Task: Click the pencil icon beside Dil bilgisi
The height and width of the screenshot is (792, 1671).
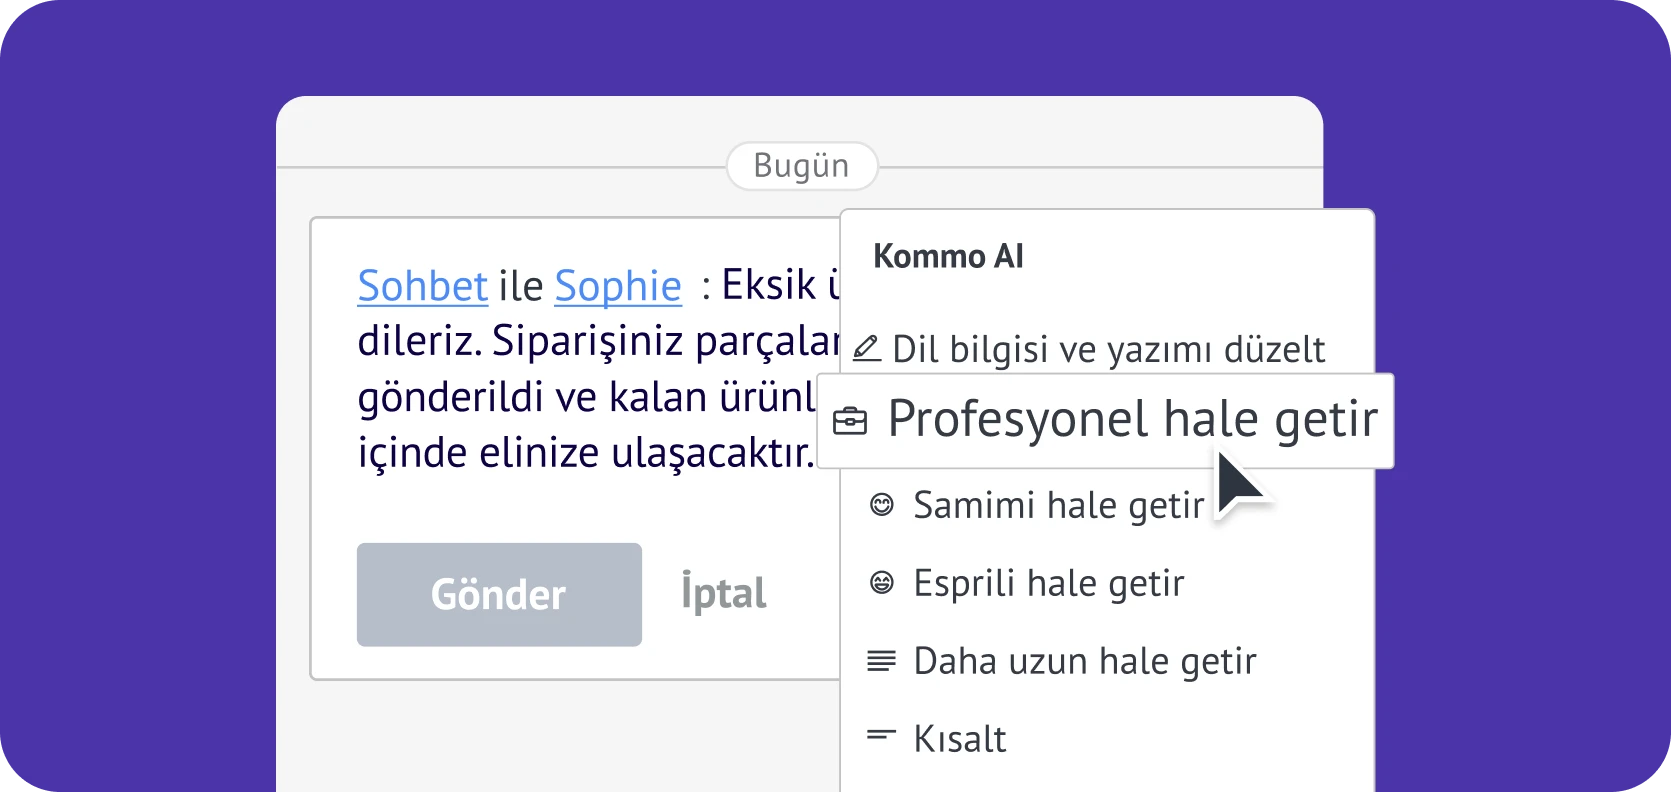Action: click(866, 349)
